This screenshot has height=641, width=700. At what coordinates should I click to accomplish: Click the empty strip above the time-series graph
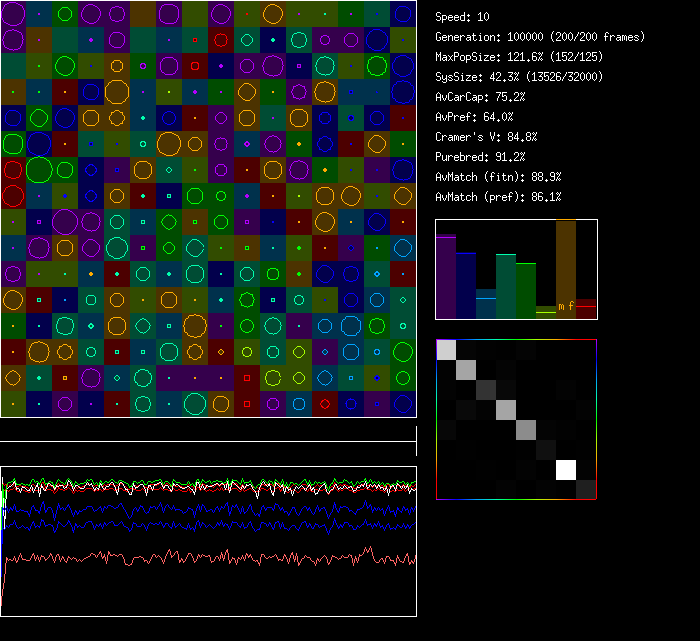point(208,431)
